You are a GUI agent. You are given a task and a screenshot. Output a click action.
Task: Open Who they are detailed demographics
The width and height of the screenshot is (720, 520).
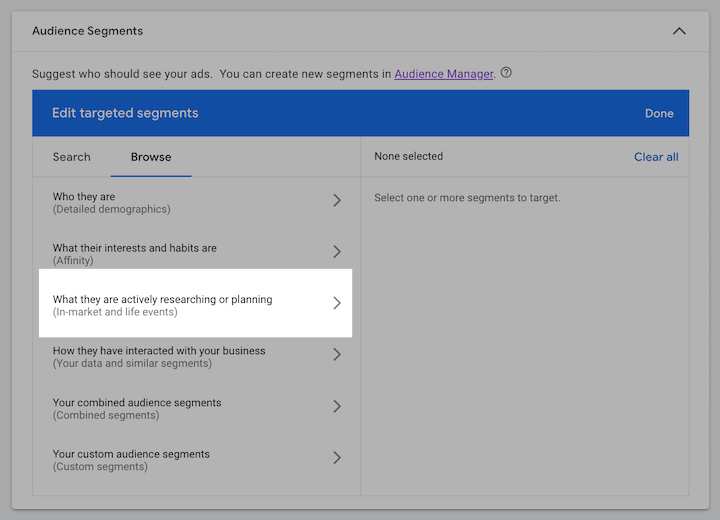tap(112, 203)
